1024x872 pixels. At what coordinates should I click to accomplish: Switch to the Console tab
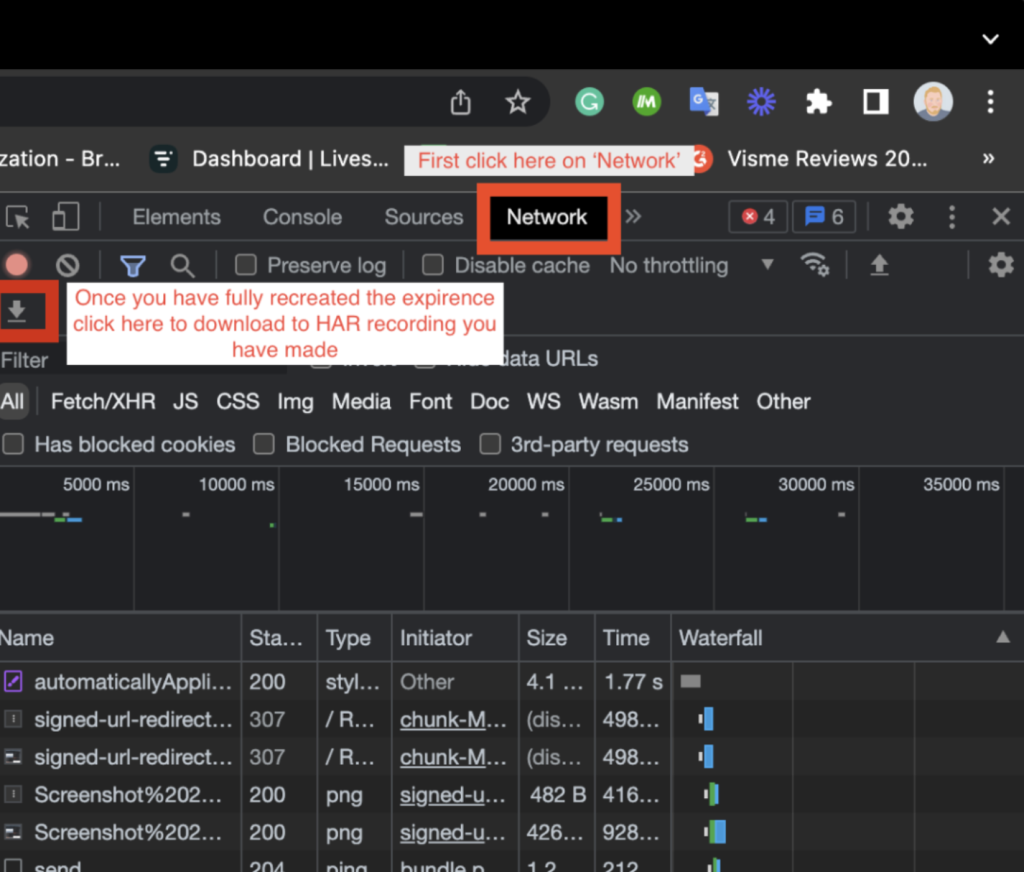pyautogui.click(x=302, y=217)
